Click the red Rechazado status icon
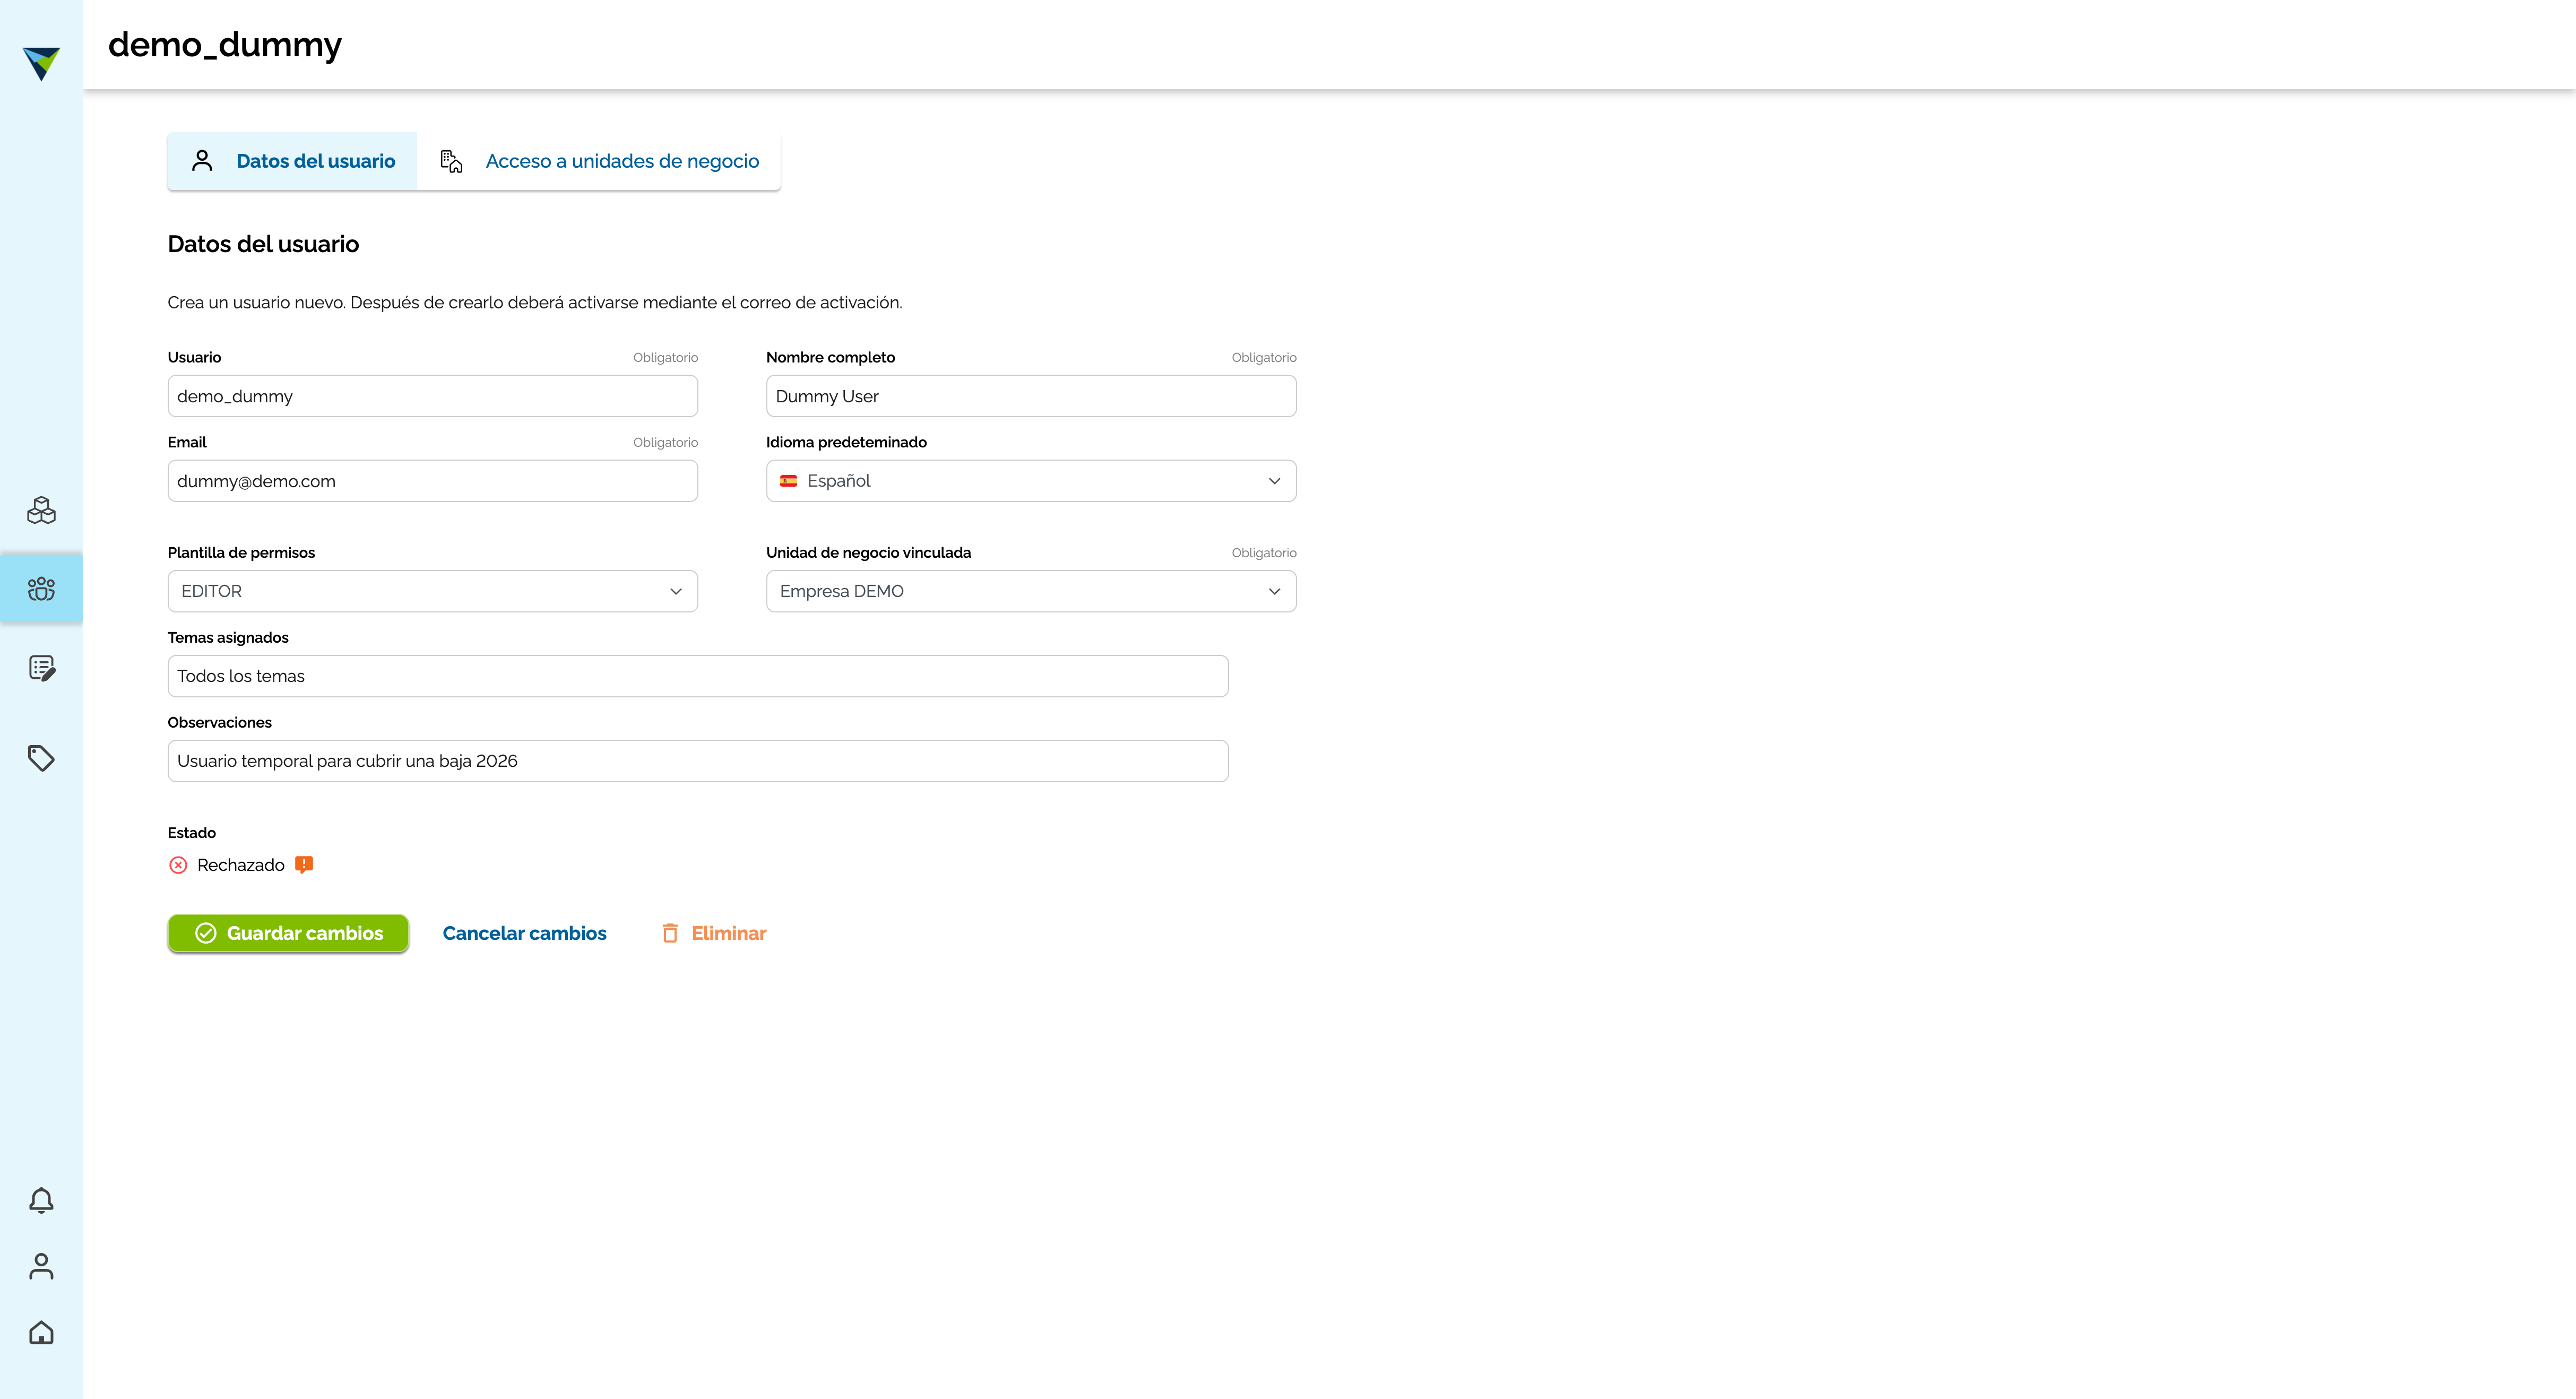2576x1399 pixels. click(x=178, y=865)
